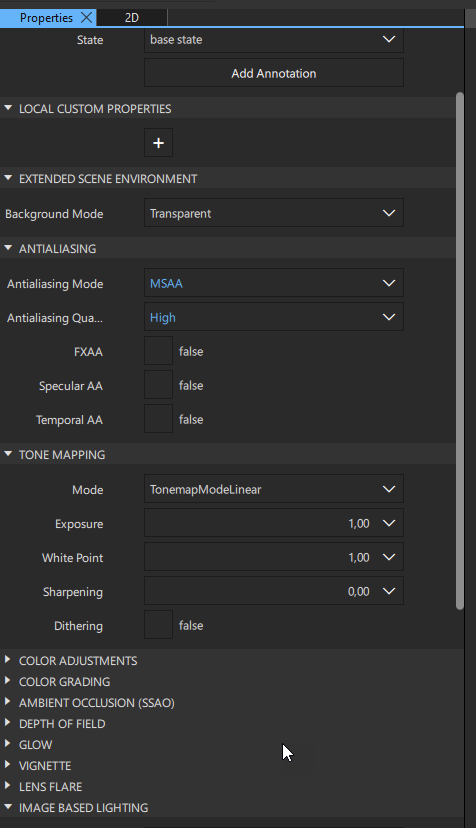Click the Add Annotation button
476x828 pixels.
point(274,73)
